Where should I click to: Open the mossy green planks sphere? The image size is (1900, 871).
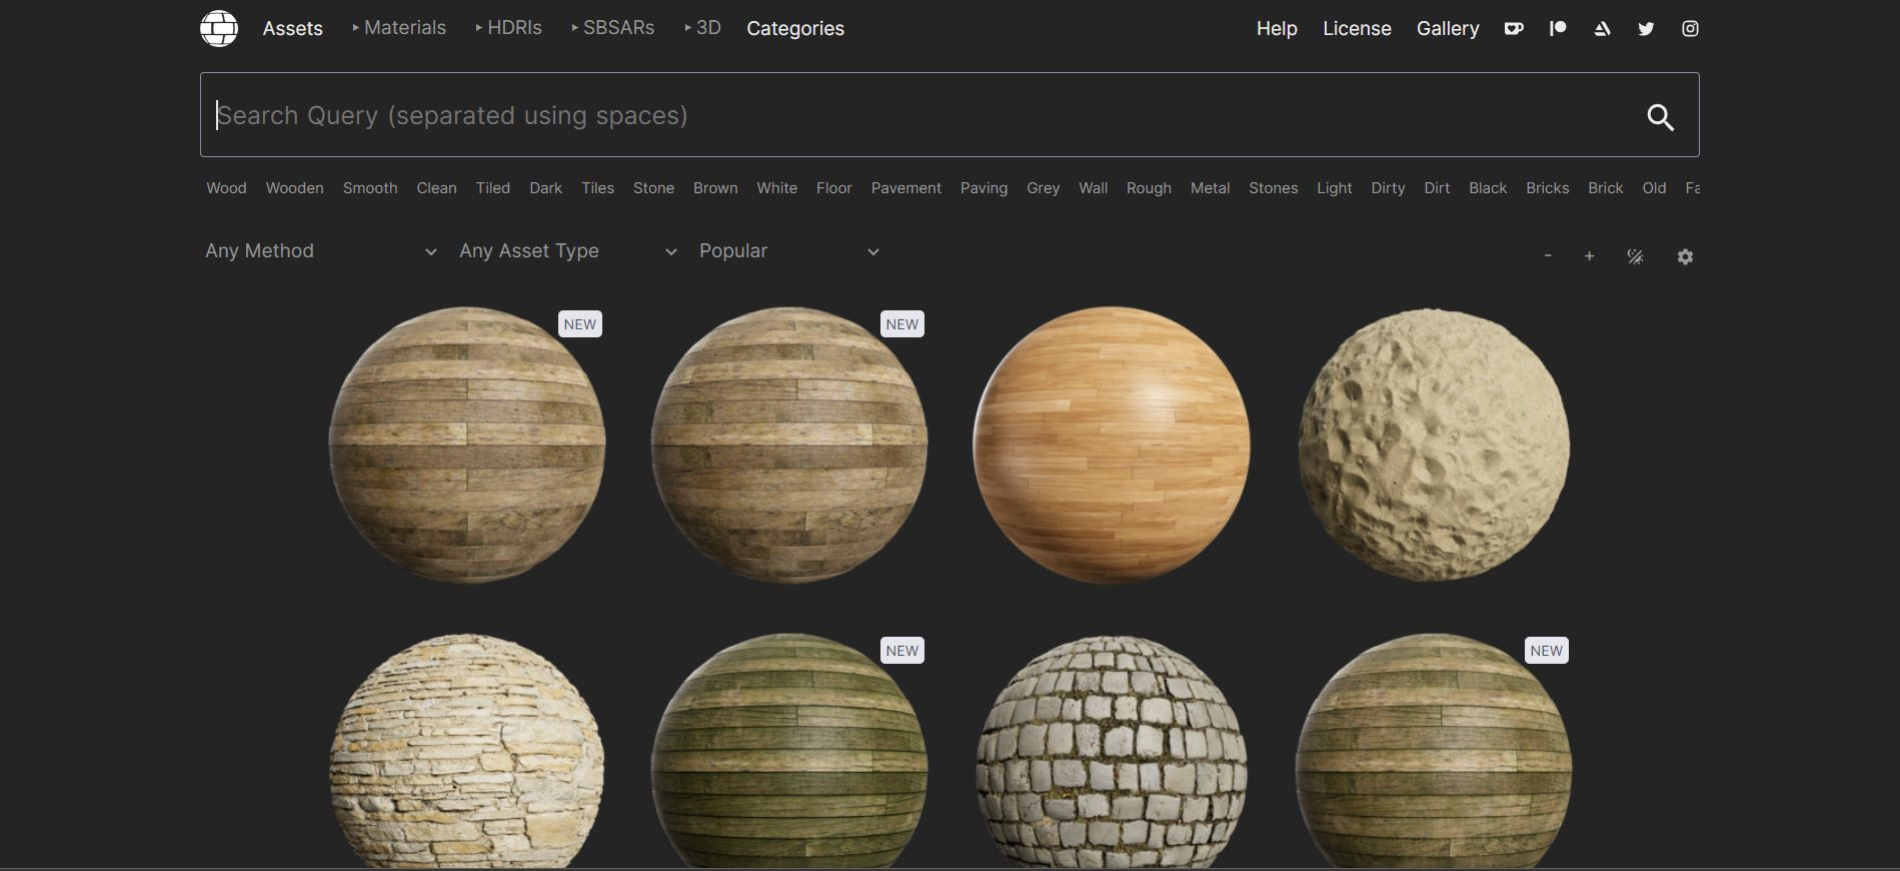pos(789,751)
